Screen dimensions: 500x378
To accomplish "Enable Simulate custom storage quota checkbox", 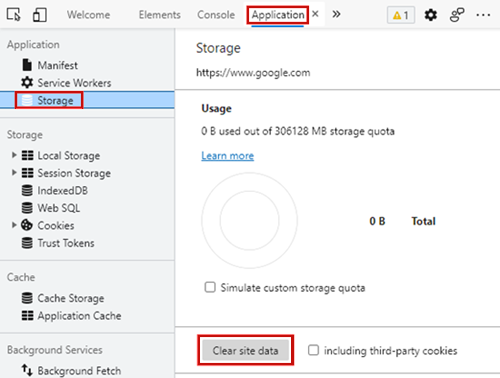I will (x=210, y=287).
